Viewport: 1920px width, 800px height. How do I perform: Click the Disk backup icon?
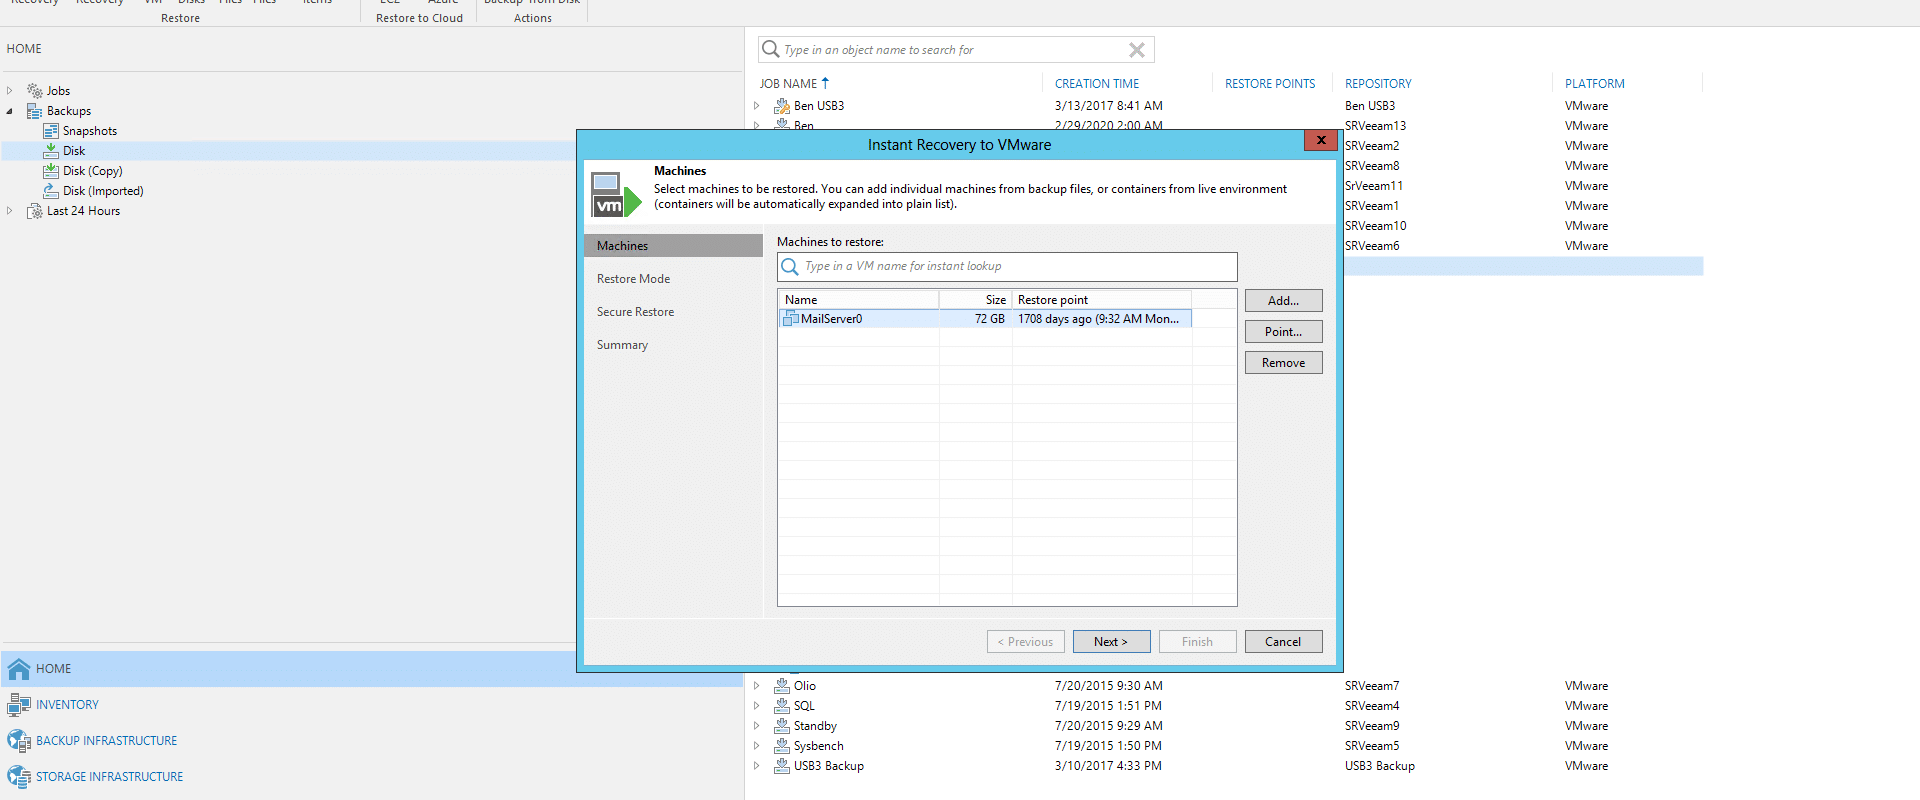coord(51,151)
